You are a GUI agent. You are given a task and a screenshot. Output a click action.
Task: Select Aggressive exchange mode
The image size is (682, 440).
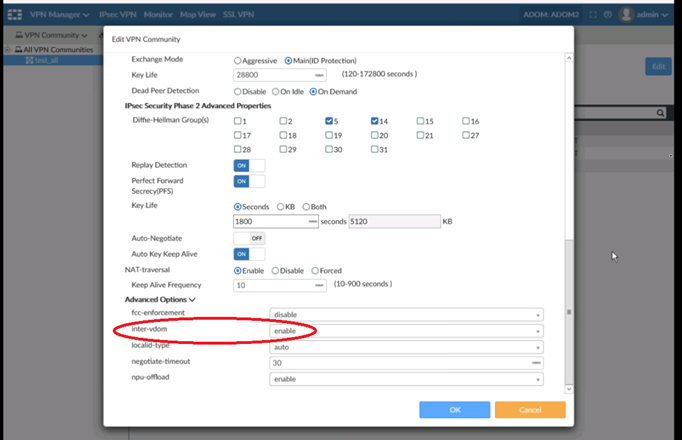(x=238, y=60)
